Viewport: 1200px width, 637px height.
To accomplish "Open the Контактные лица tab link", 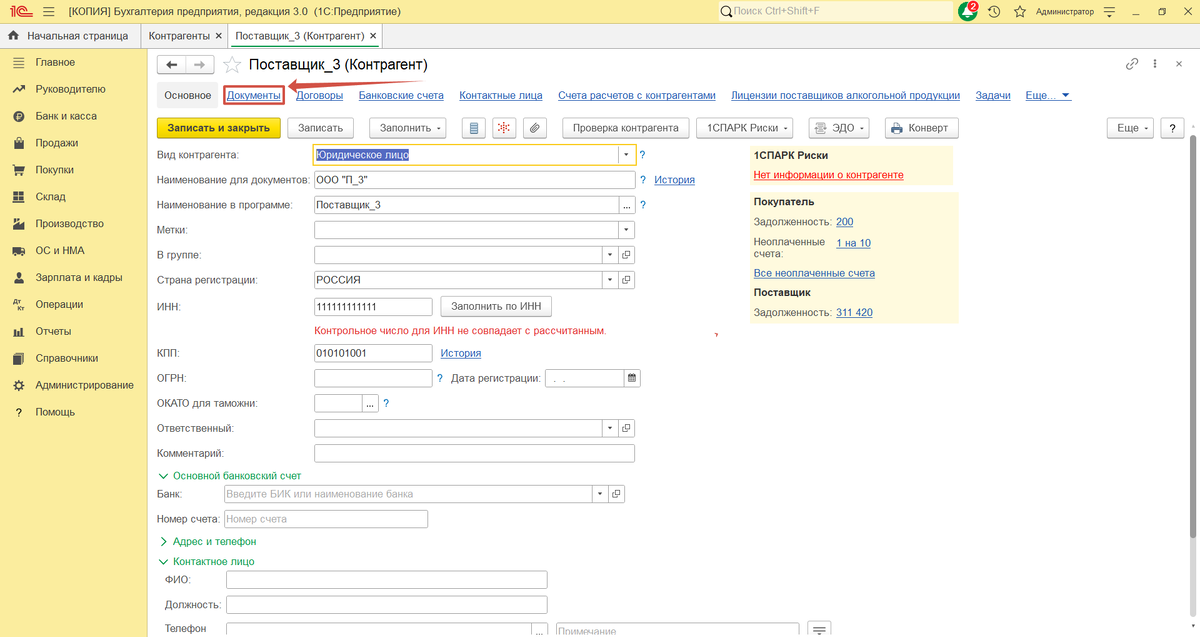I will (x=501, y=96).
